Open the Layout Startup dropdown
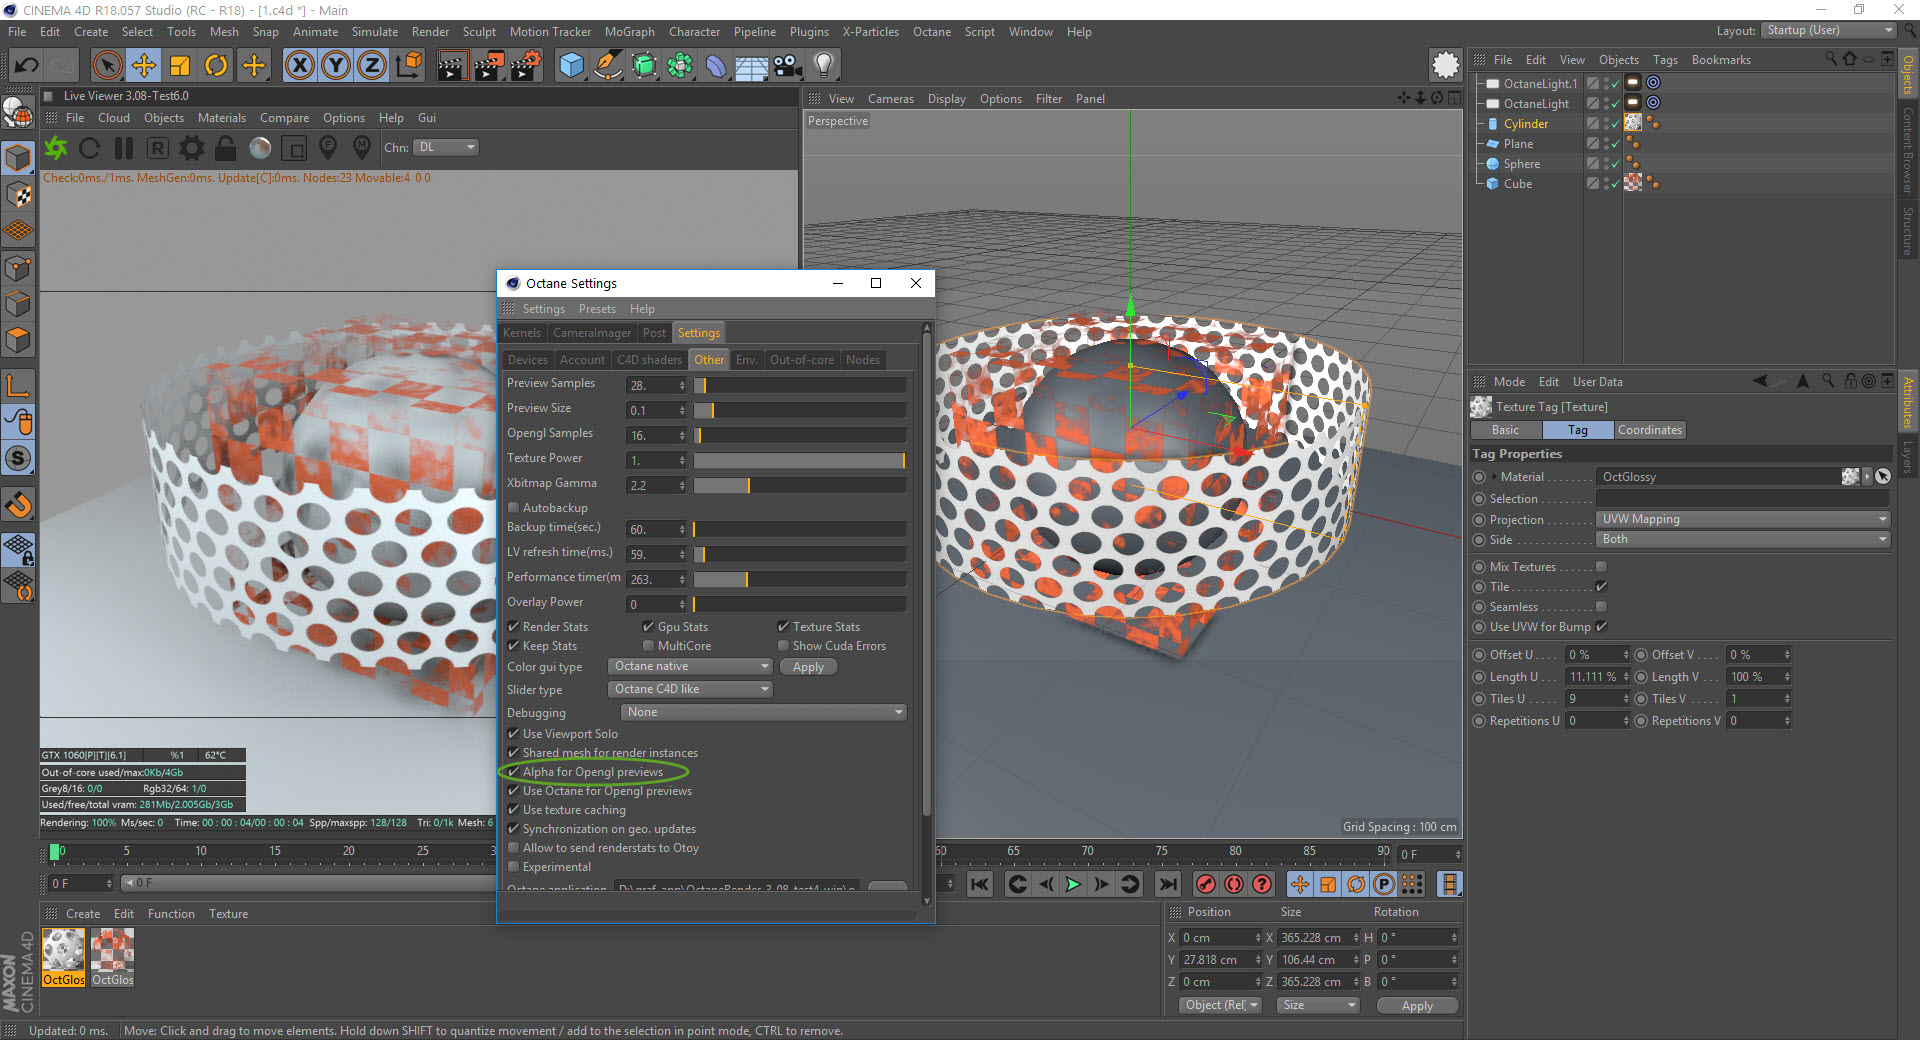 pyautogui.click(x=1828, y=31)
